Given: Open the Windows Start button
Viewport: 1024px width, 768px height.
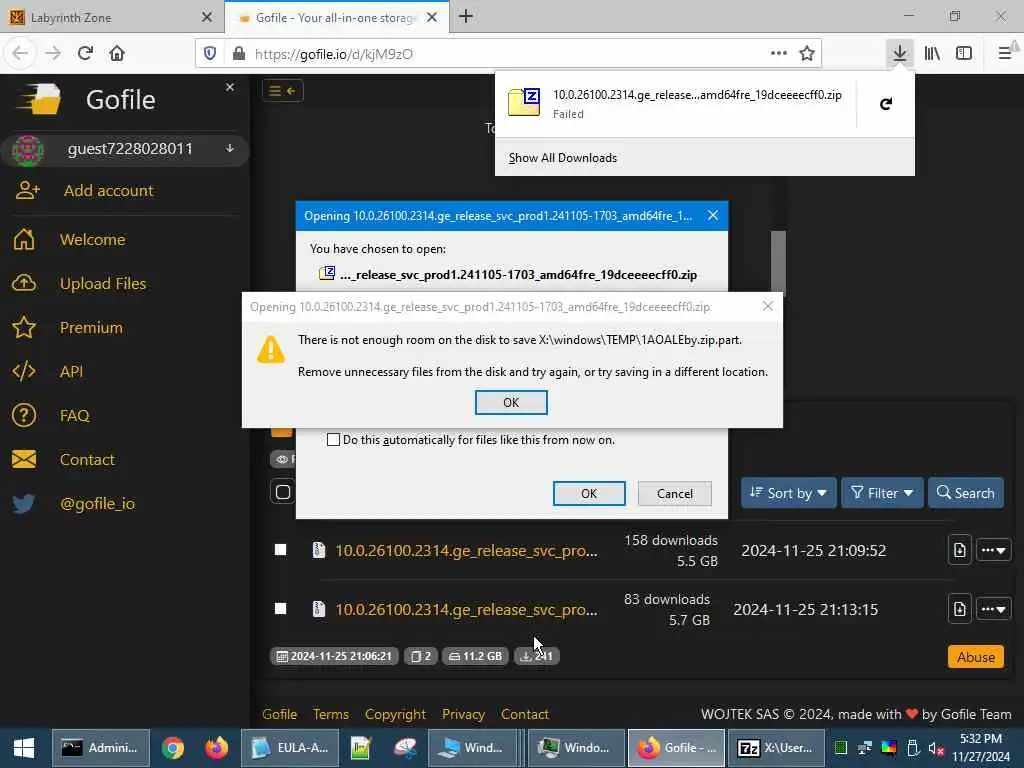Looking at the screenshot, I should (x=24, y=748).
